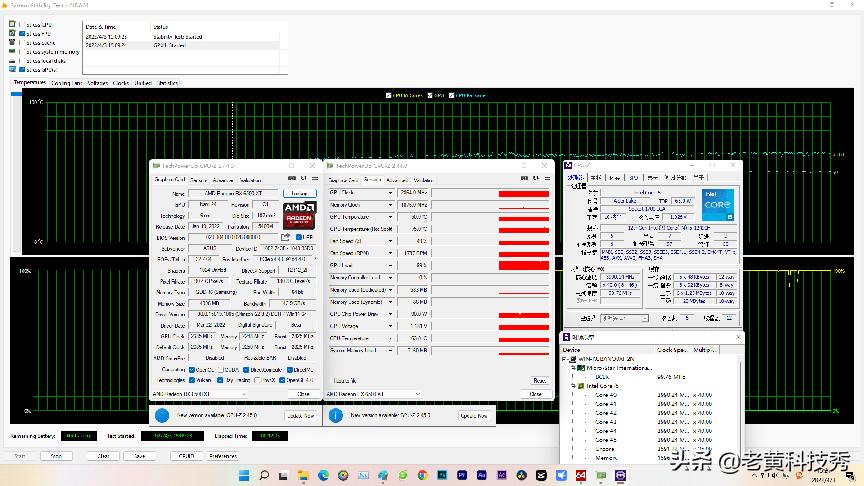Click the Preferences button in AIDA64
864x486 pixels.
pyautogui.click(x=222, y=455)
